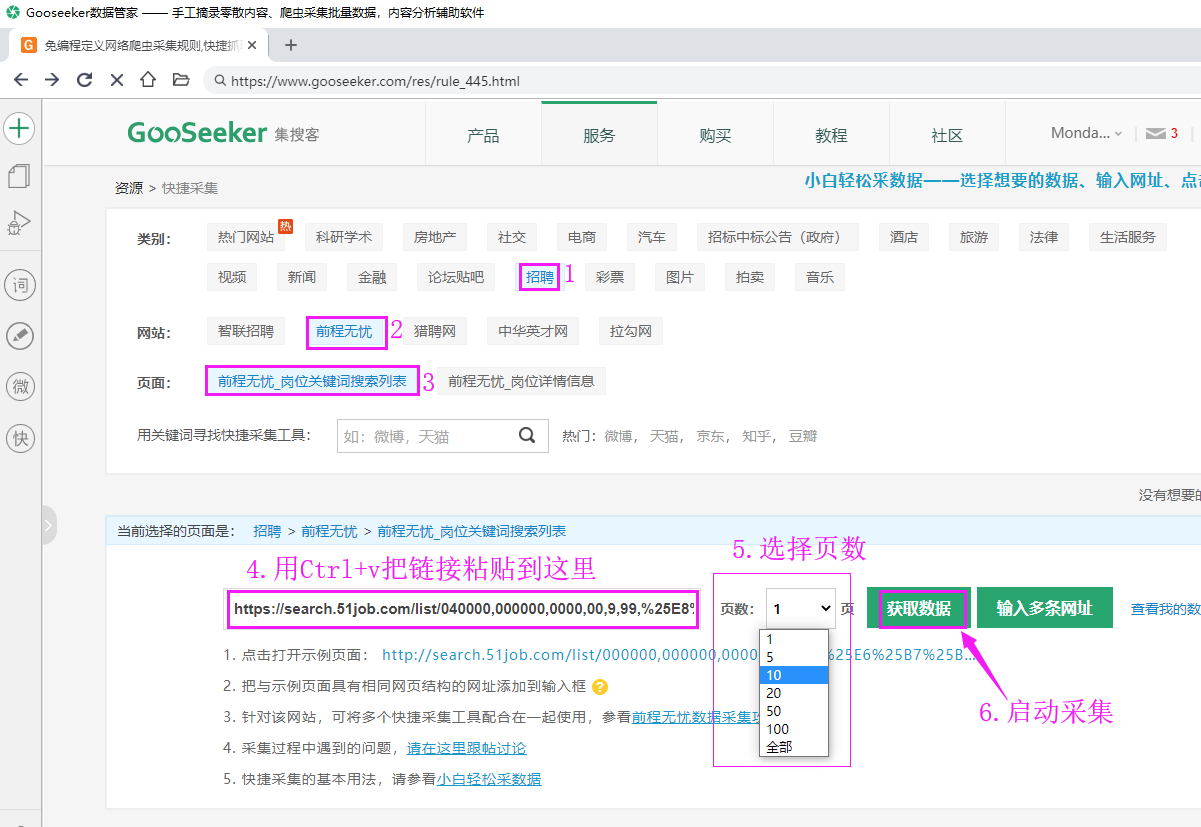This screenshot has height=827, width=1201.
Task: Open the folder icon in navigation bar
Action: 180,80
